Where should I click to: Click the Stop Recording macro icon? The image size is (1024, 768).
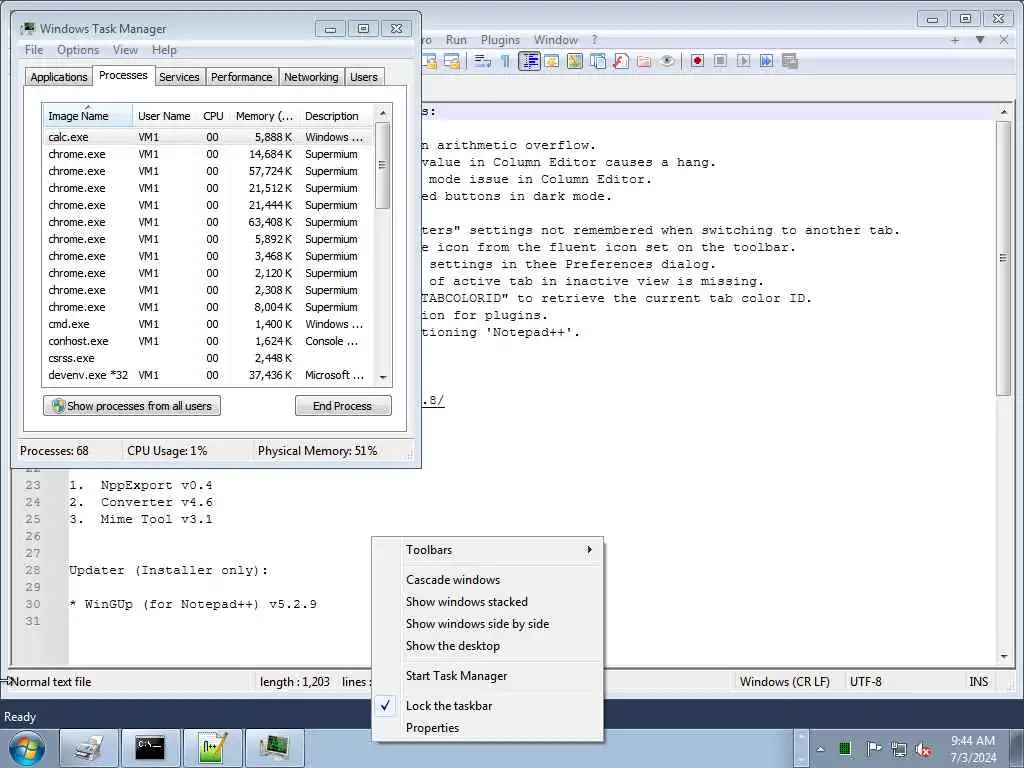point(720,61)
